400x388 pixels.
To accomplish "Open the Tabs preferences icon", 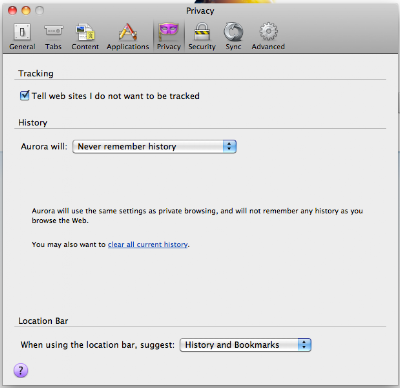I will 53,31.
